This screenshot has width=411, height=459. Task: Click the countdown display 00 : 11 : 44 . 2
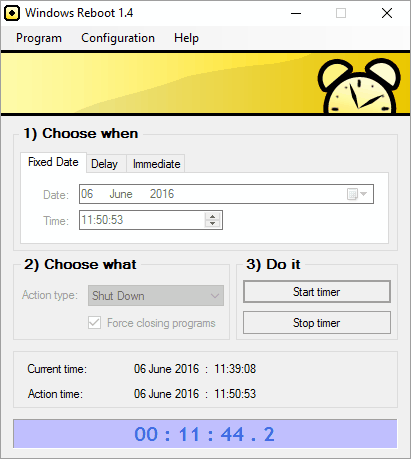[205, 434]
